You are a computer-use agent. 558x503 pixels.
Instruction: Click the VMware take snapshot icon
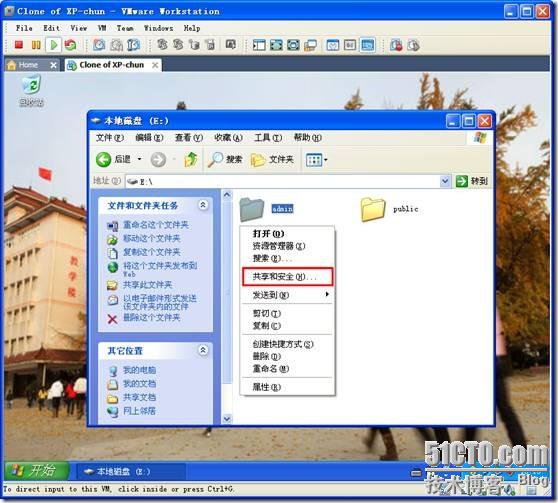click(x=99, y=45)
